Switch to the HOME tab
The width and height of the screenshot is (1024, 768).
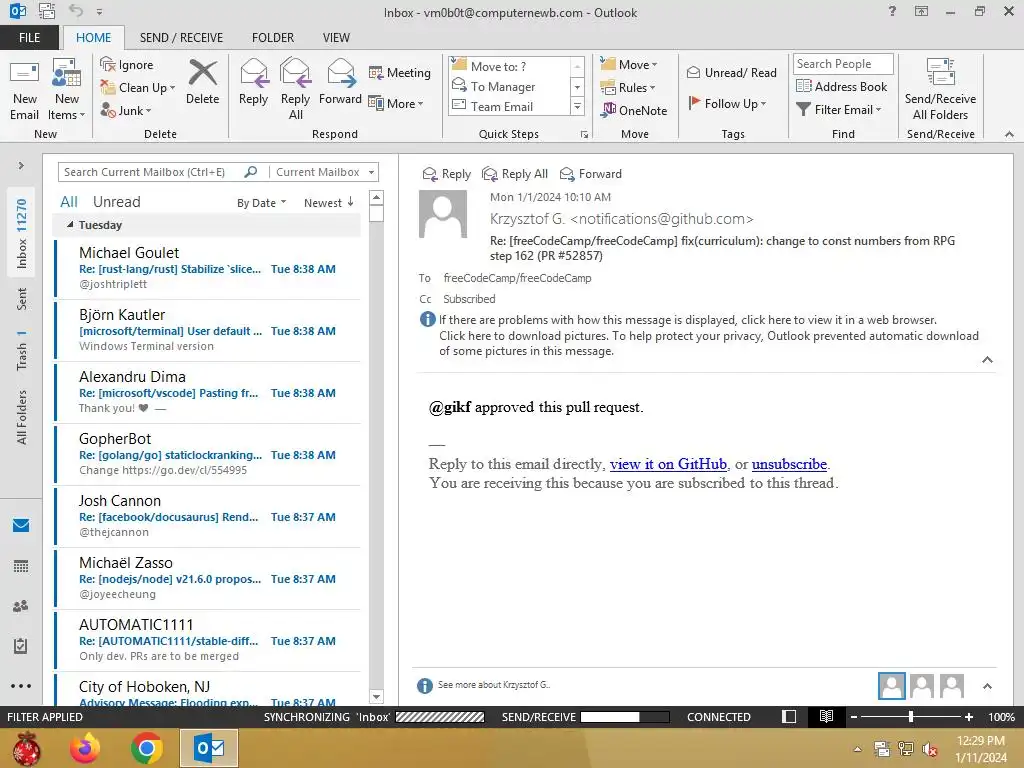pos(93,37)
